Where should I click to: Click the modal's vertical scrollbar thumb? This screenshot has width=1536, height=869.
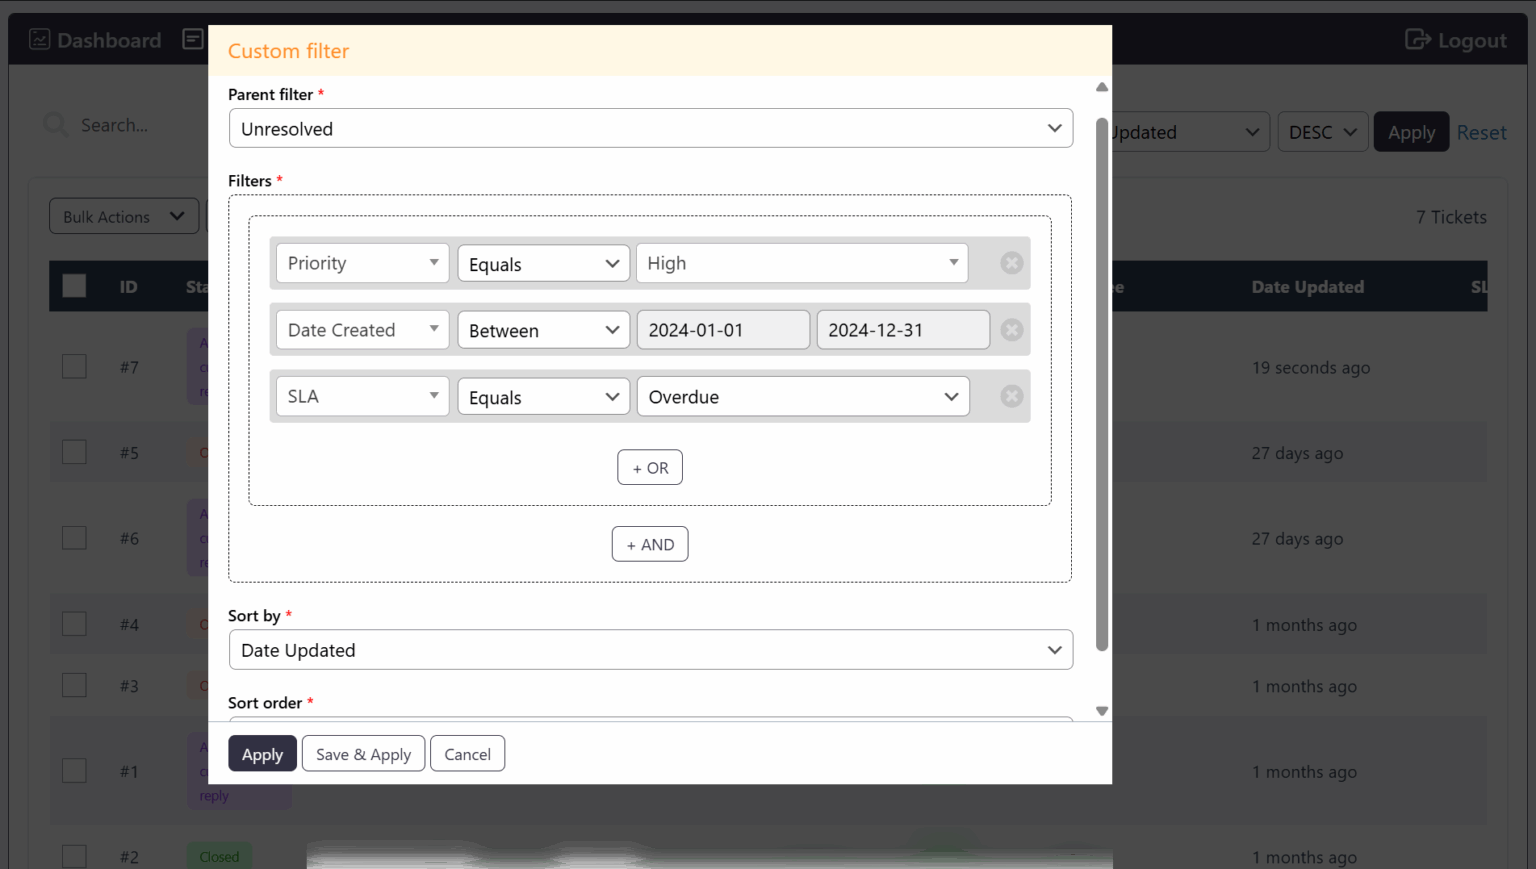pos(1102,384)
